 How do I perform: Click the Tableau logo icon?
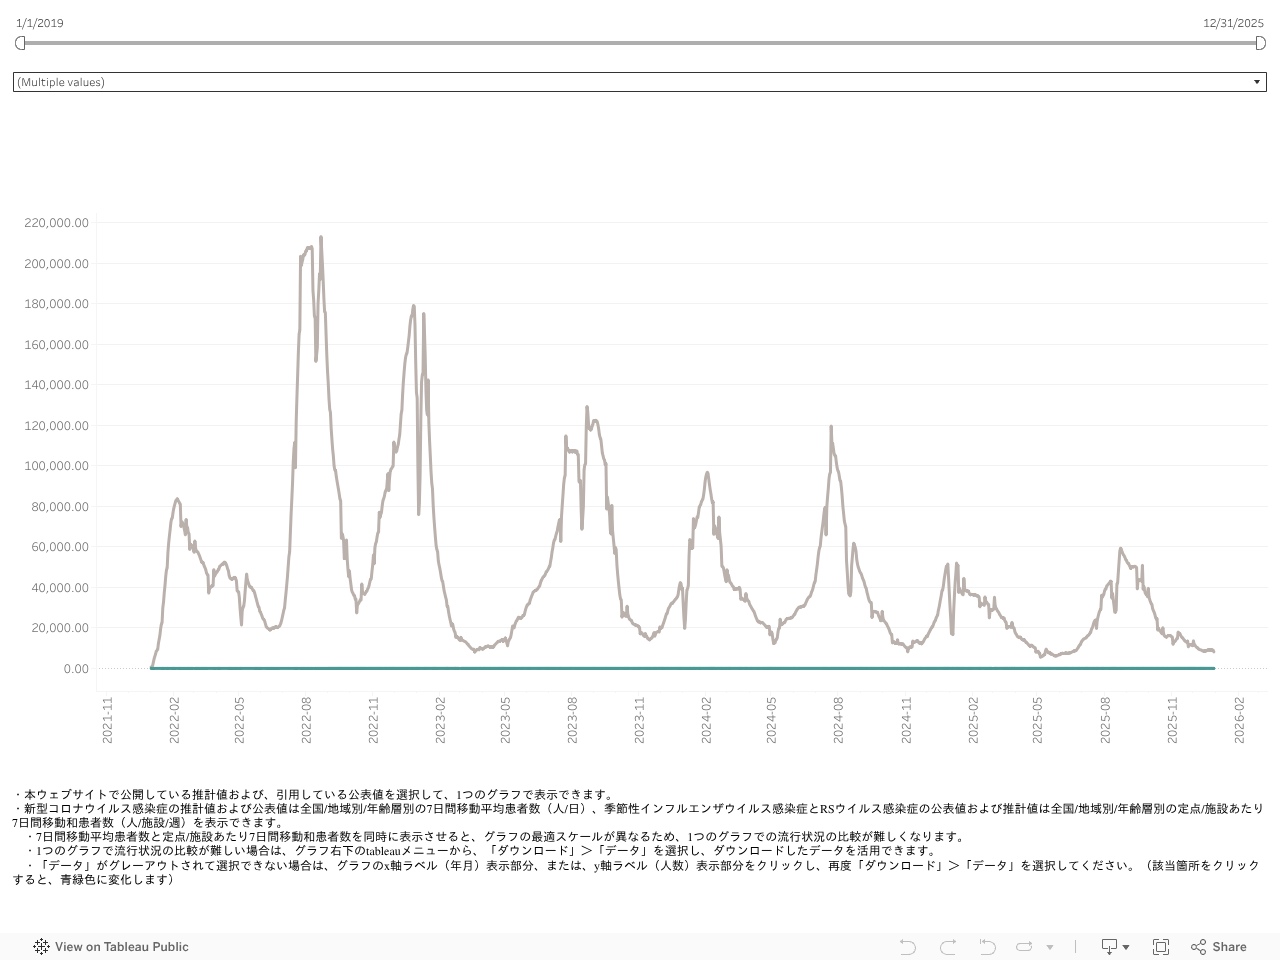click(x=41, y=947)
